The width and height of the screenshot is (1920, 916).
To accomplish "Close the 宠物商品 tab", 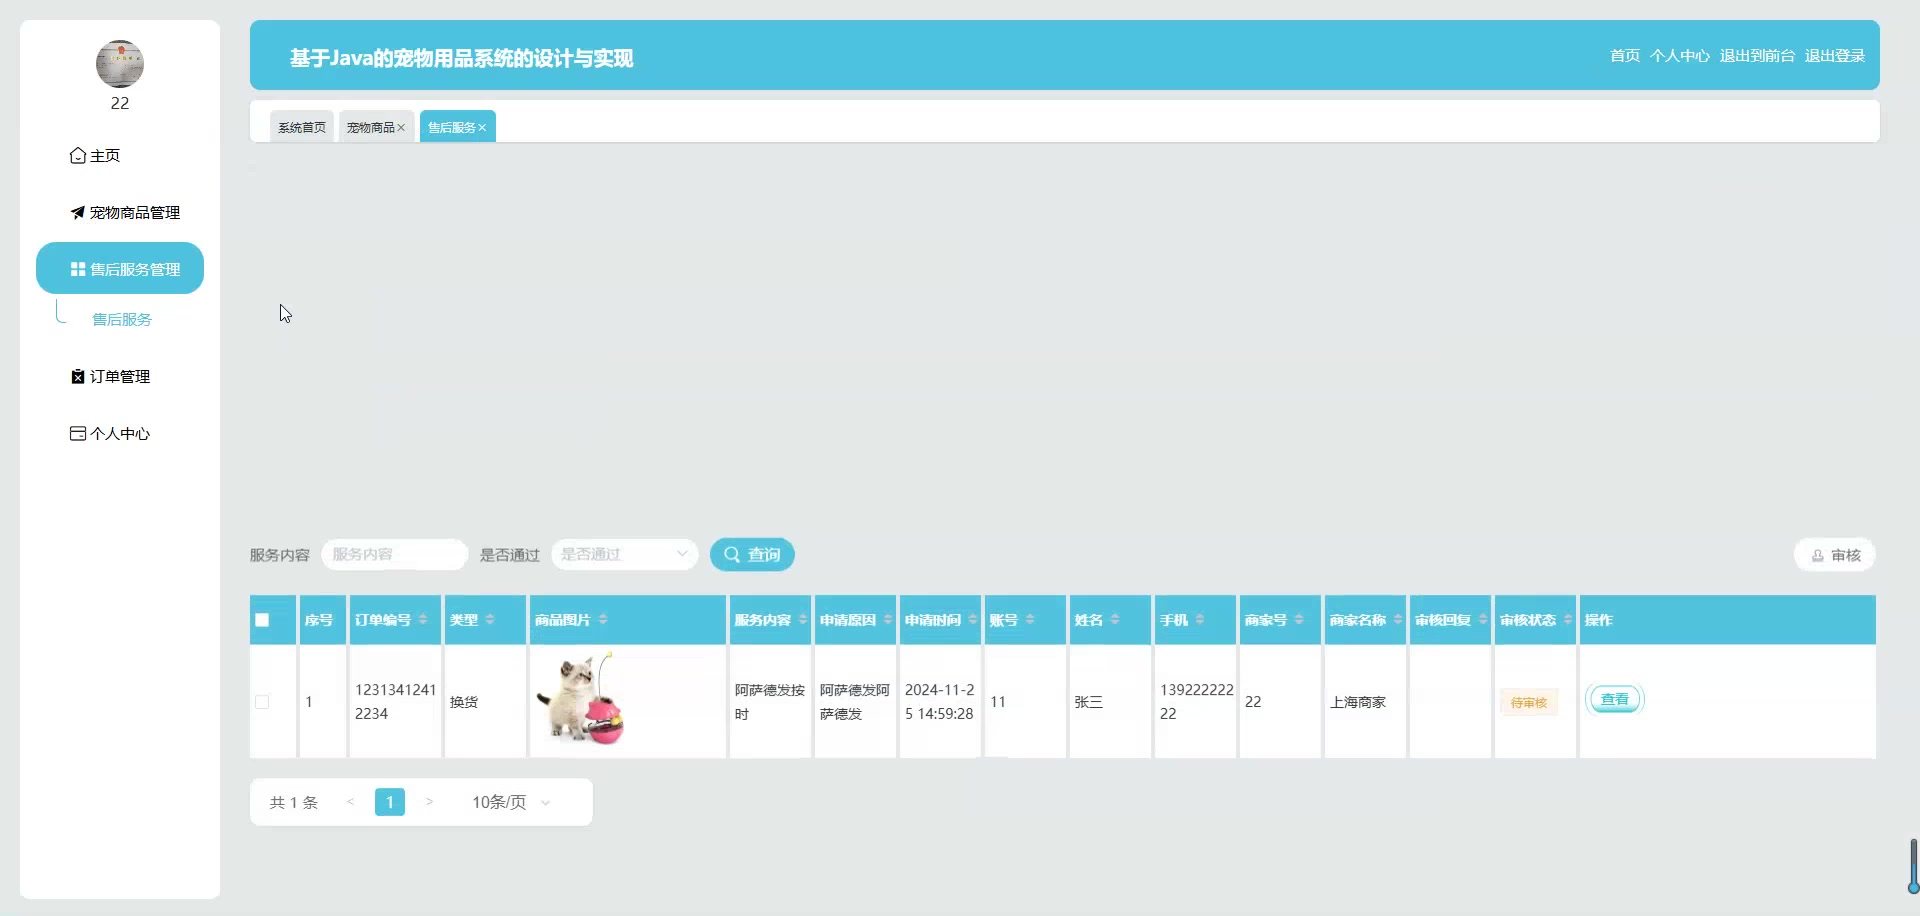I will (401, 127).
